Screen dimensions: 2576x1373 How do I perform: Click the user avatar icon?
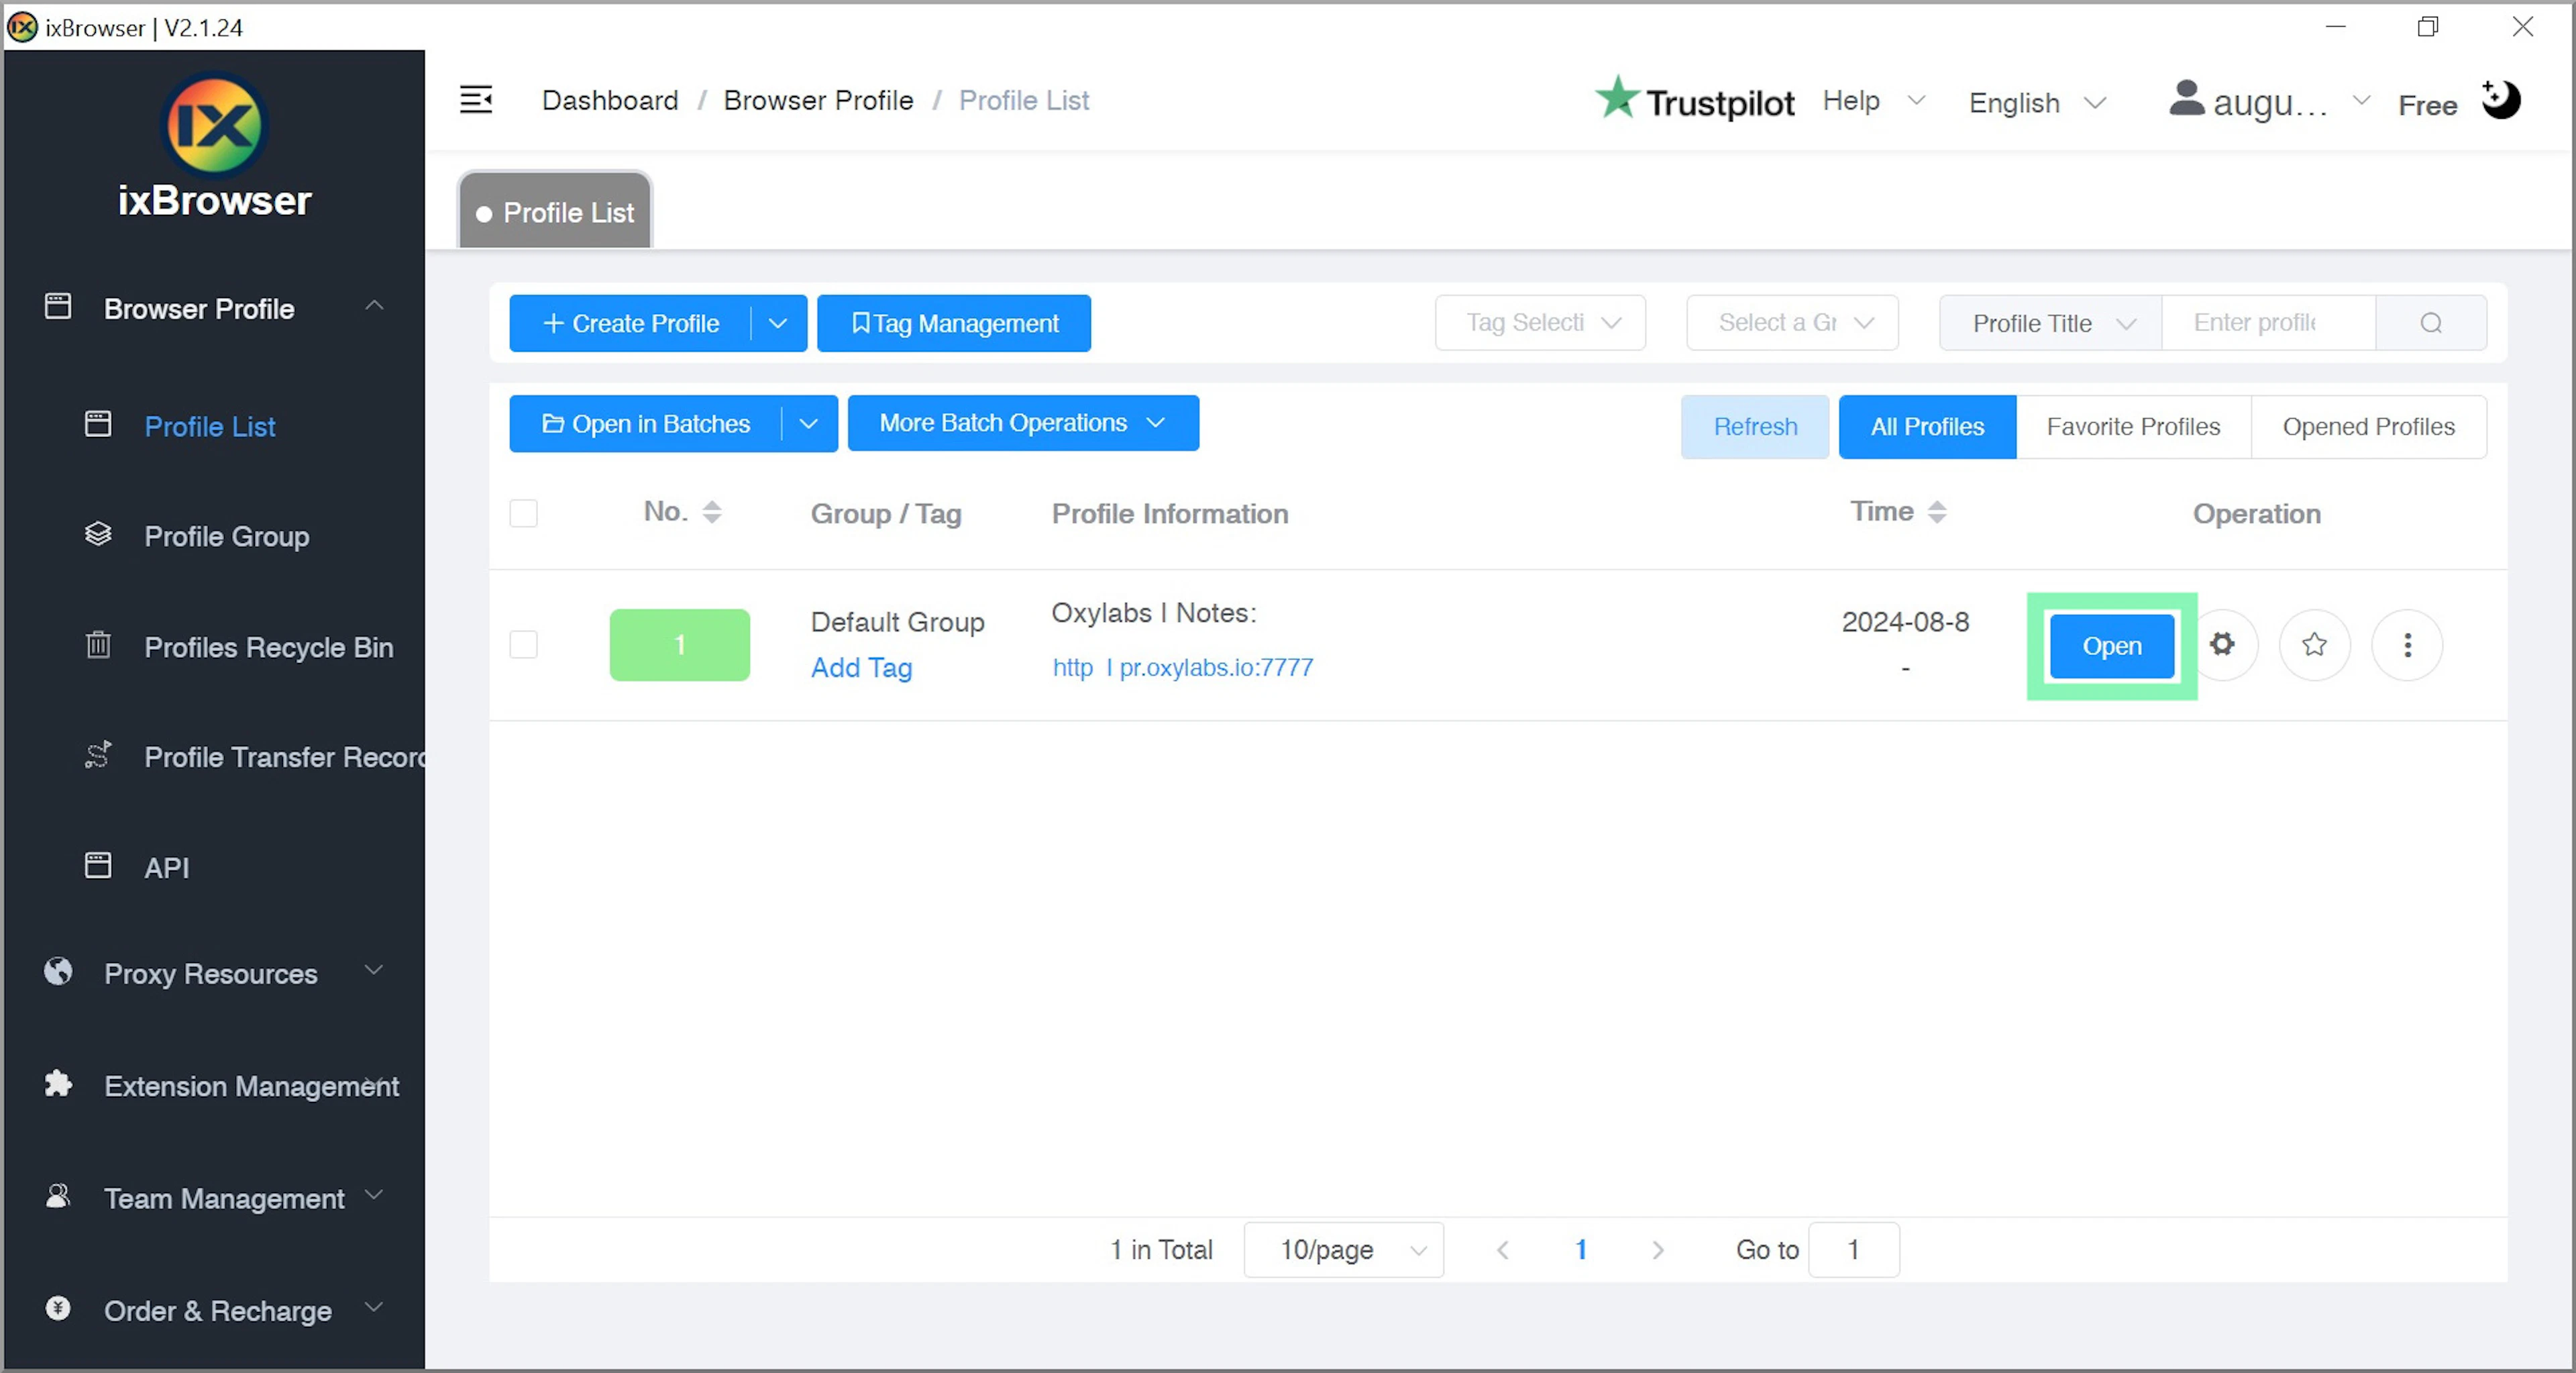coord(2187,99)
